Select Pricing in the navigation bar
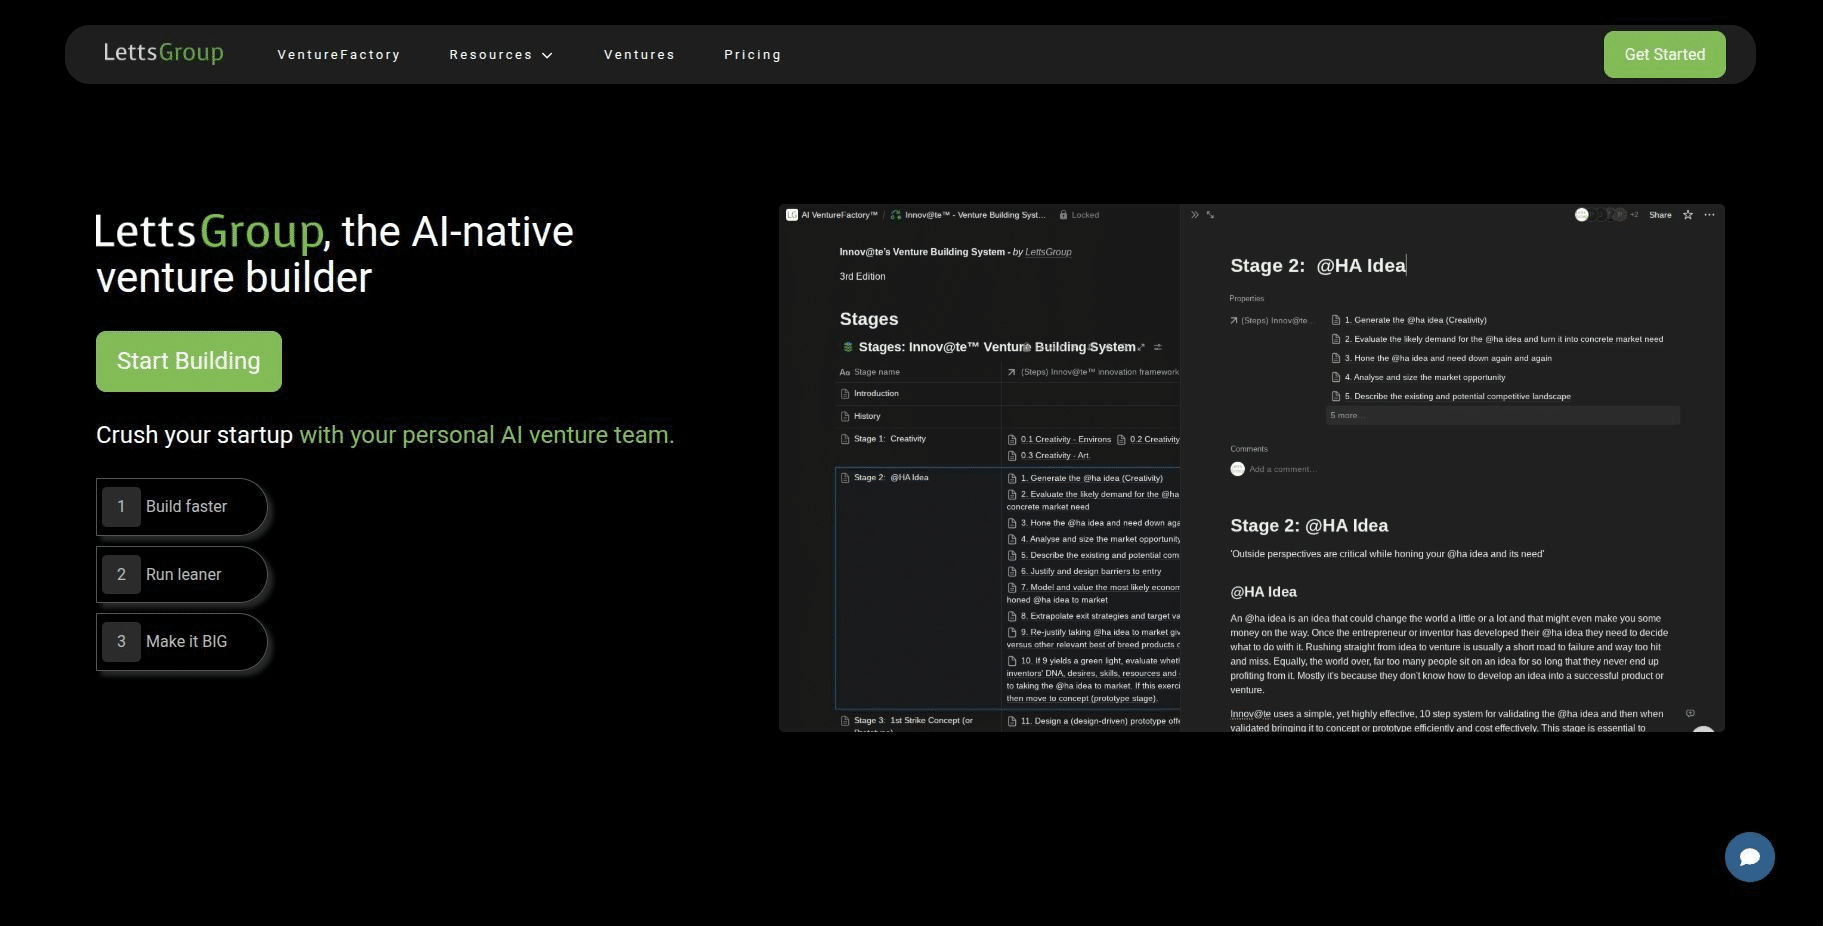The image size is (1823, 926). pos(752,55)
